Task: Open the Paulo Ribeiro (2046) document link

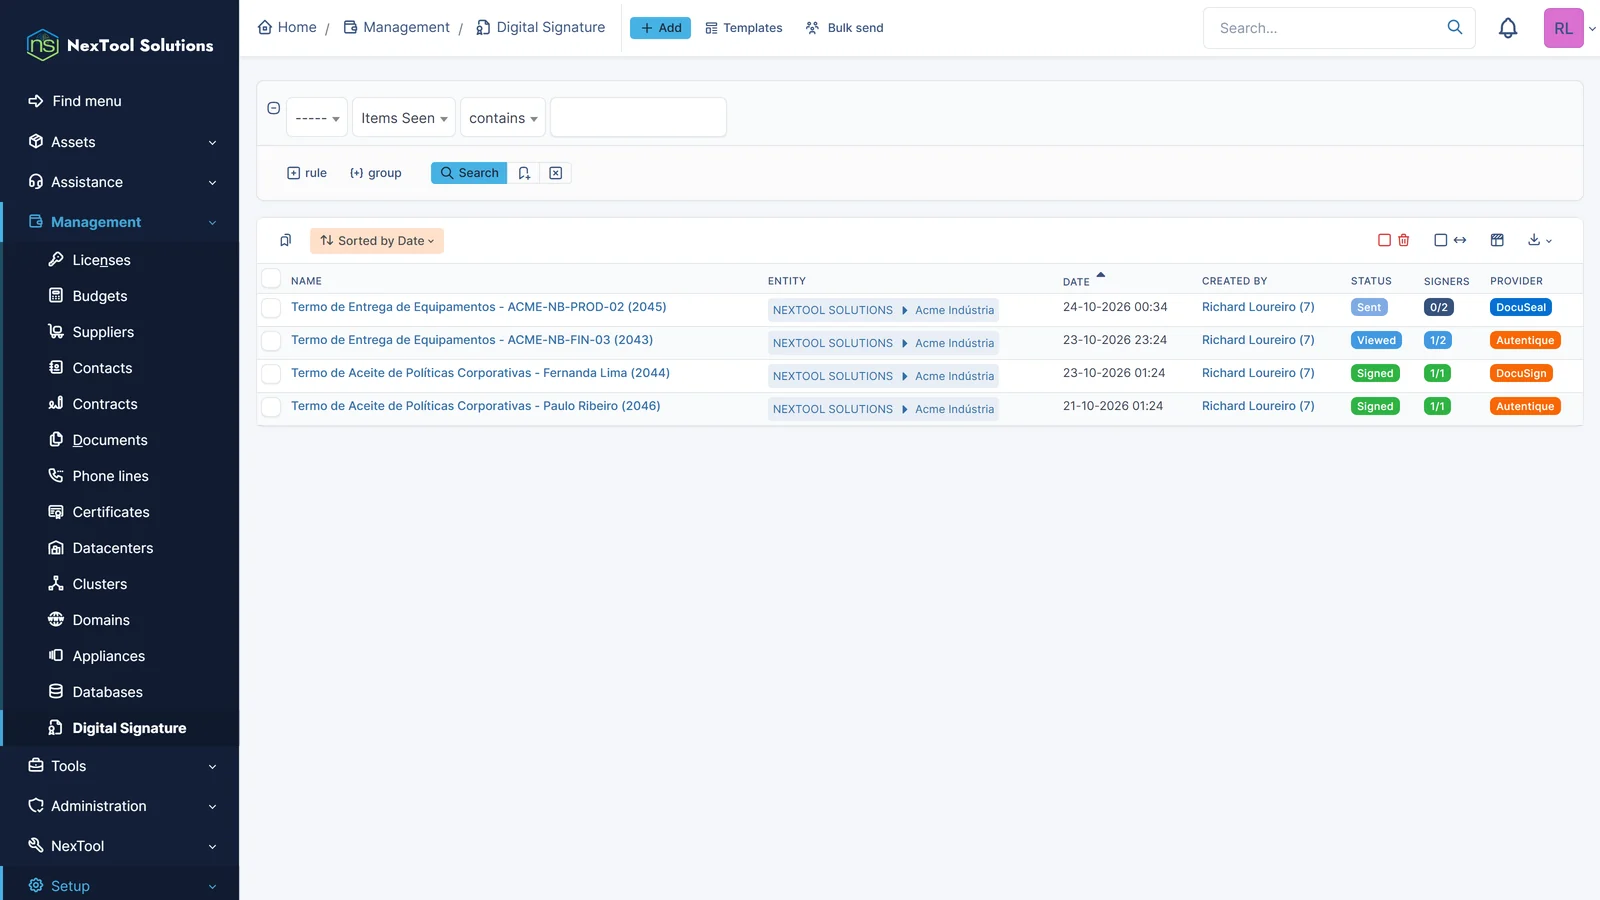Action: 476,406
